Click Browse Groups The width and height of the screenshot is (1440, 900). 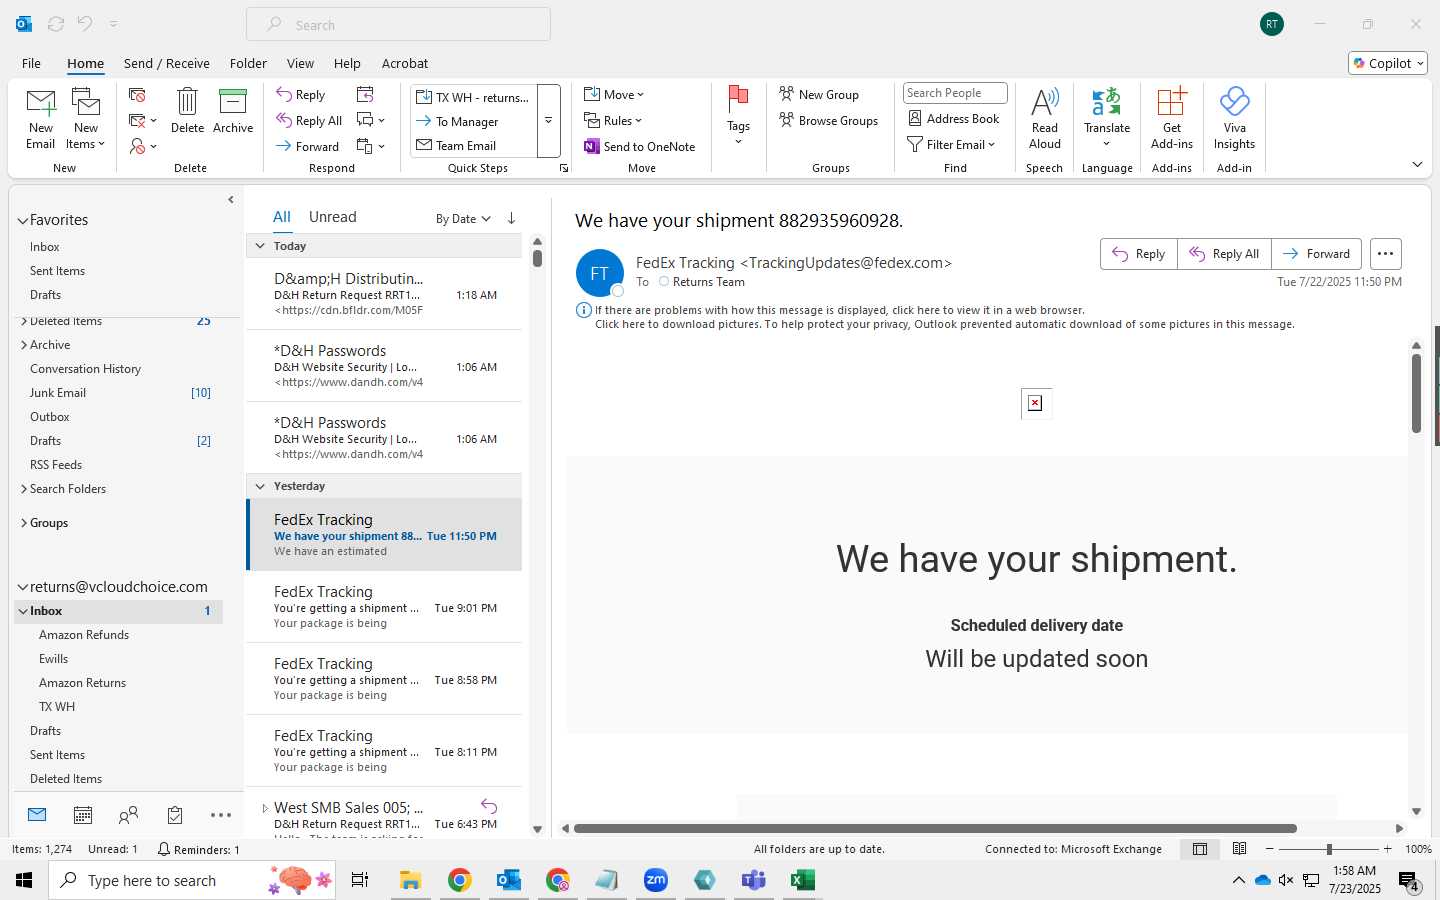[828, 121]
